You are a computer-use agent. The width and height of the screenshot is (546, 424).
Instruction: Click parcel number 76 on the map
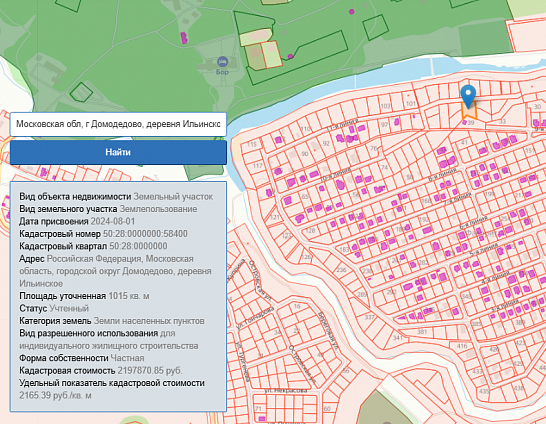click(x=374, y=148)
